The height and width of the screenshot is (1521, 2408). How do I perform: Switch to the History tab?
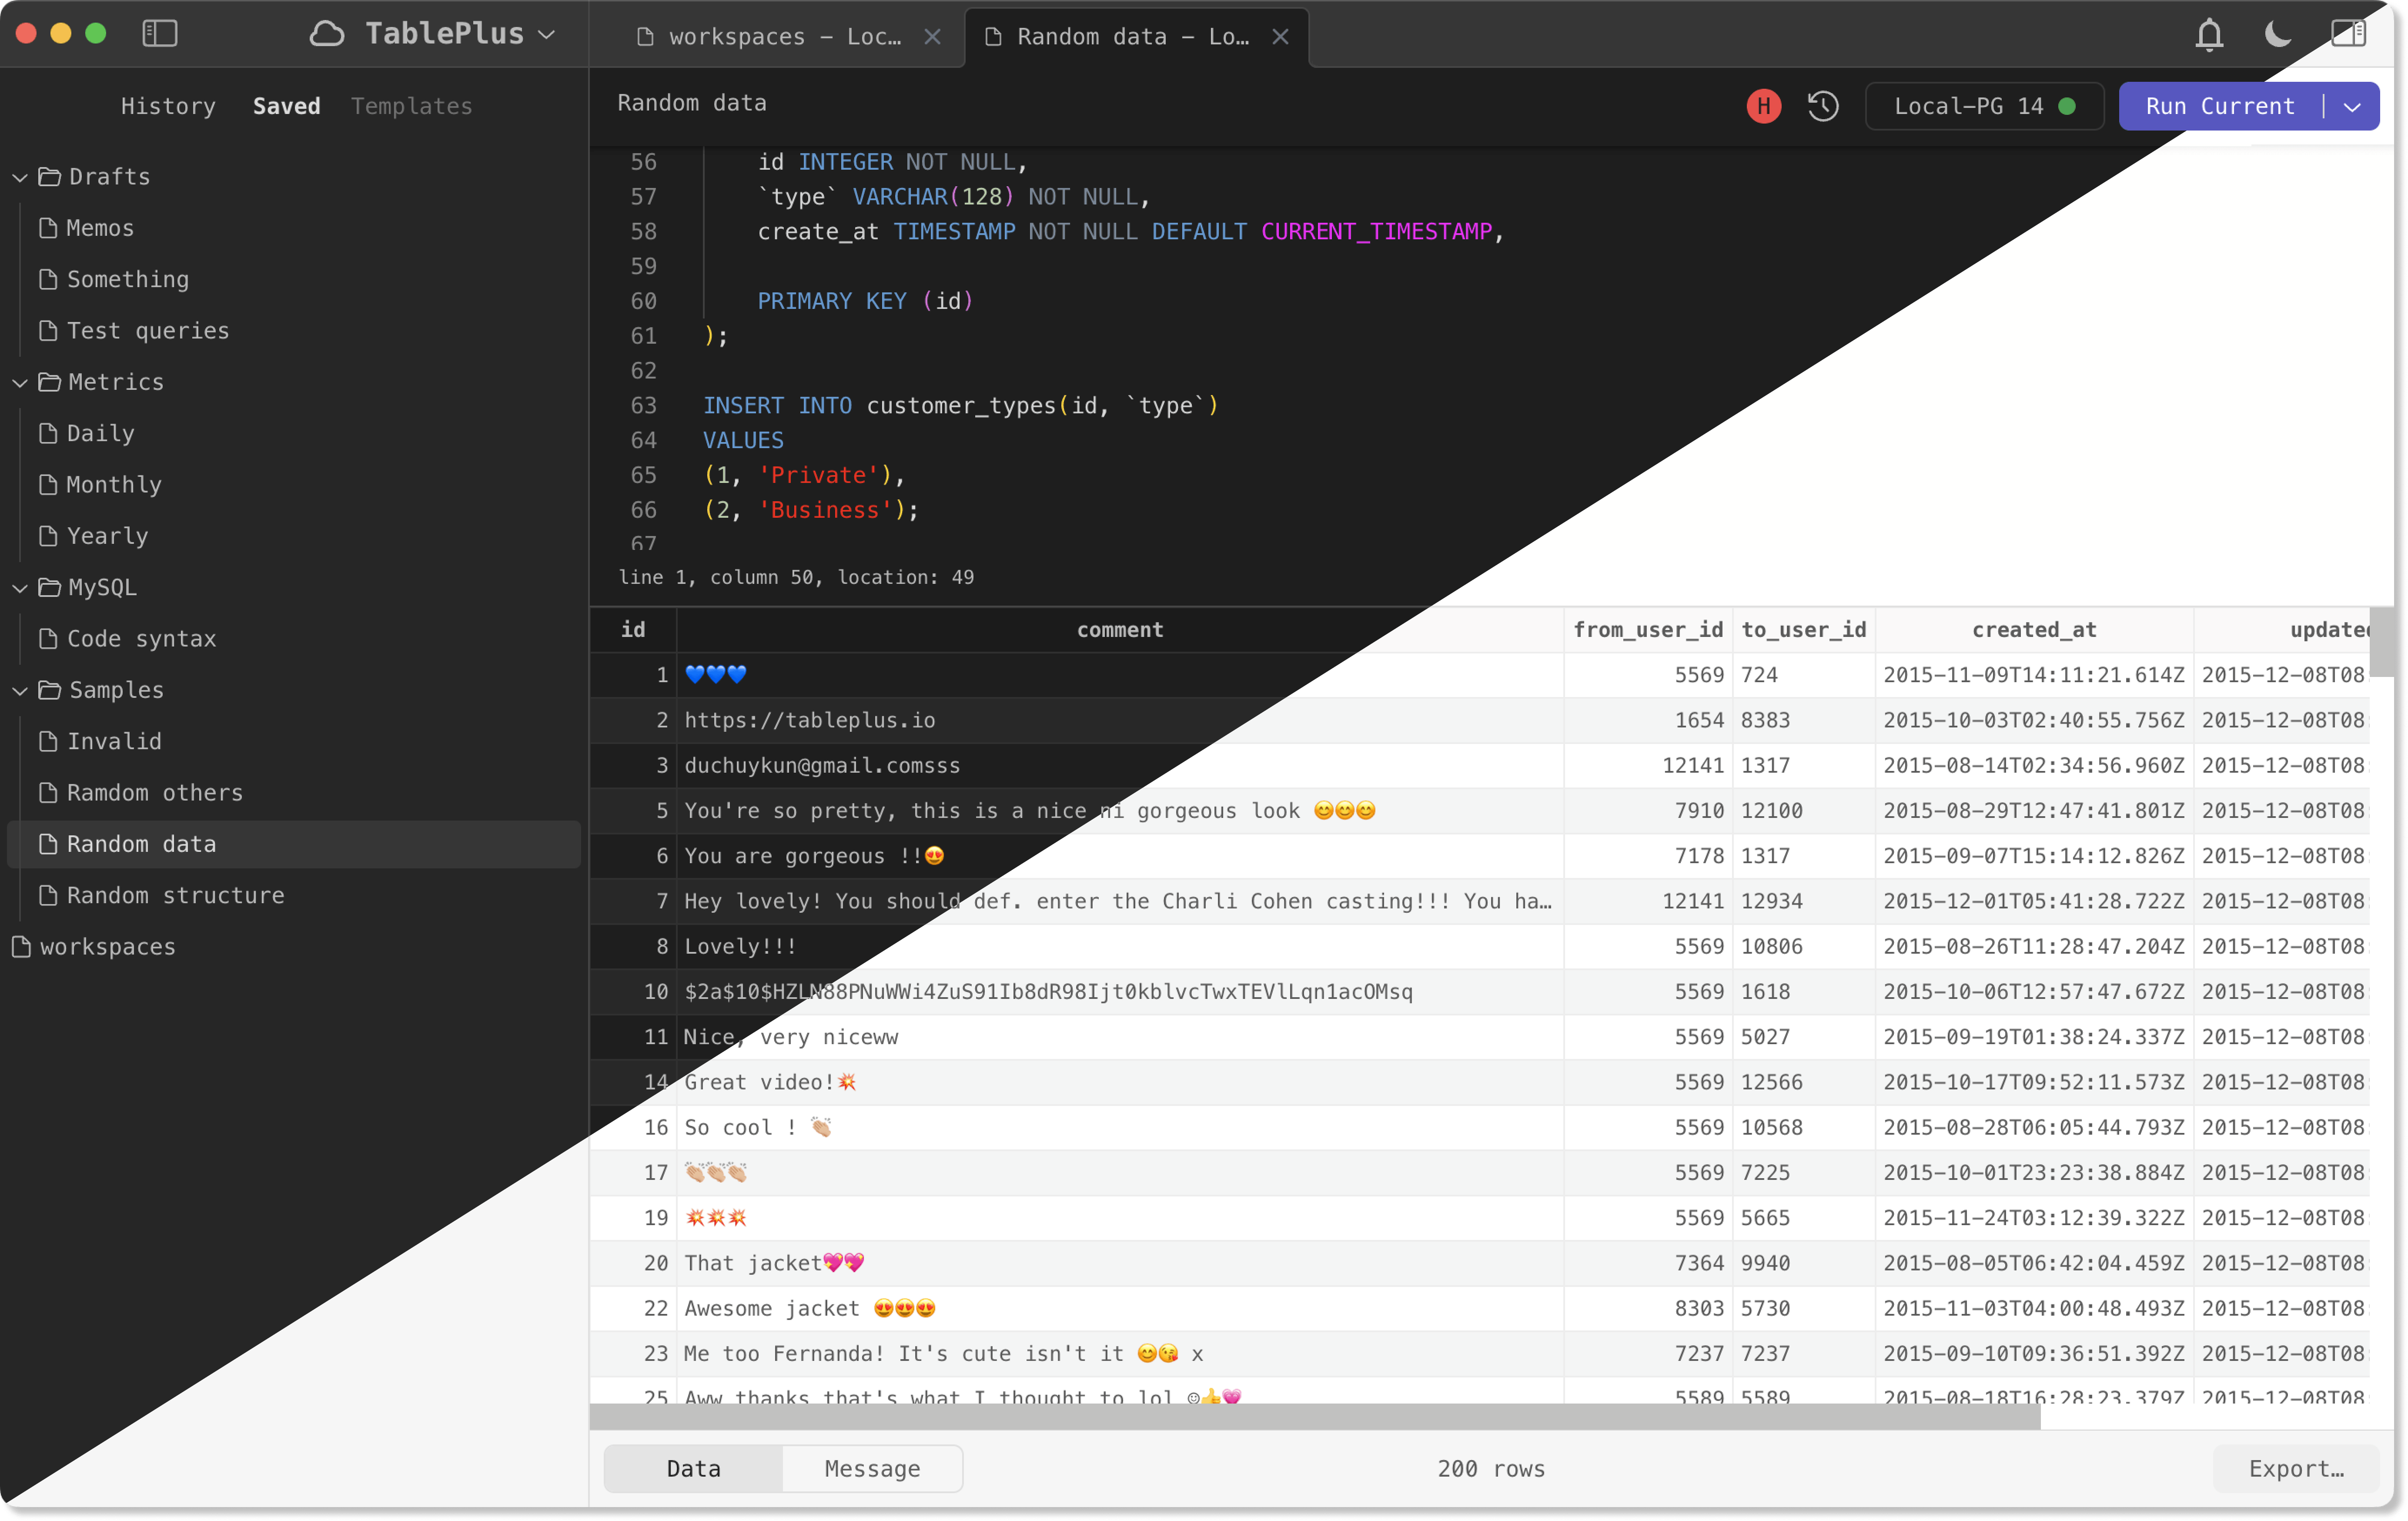click(168, 106)
